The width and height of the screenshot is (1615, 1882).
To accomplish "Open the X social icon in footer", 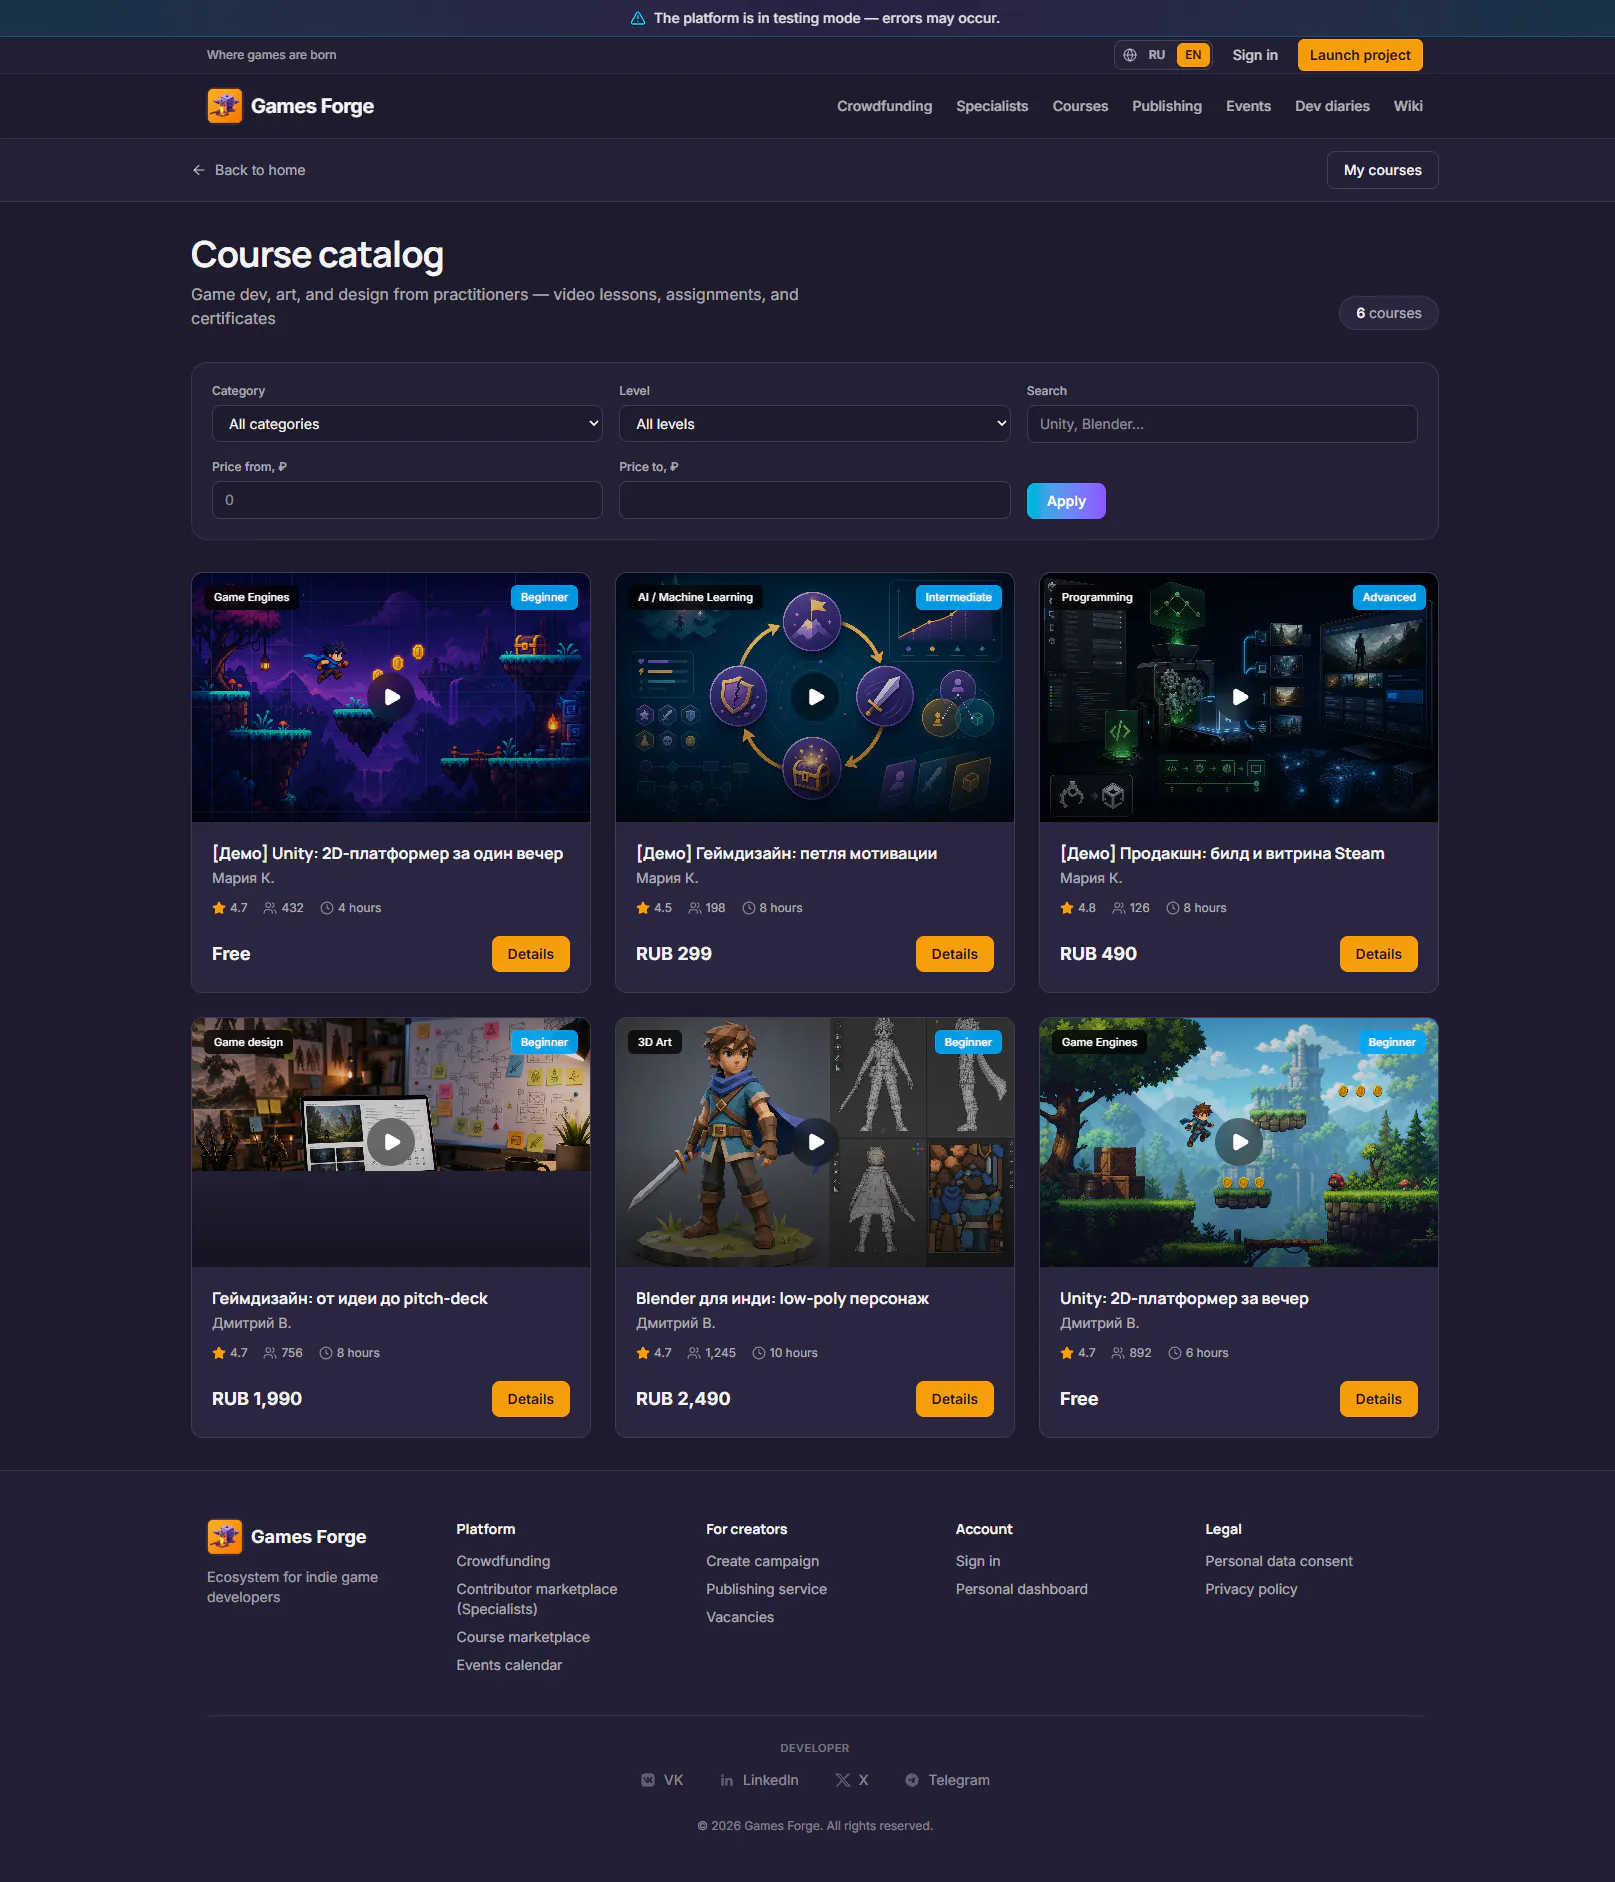I will pos(843,1780).
